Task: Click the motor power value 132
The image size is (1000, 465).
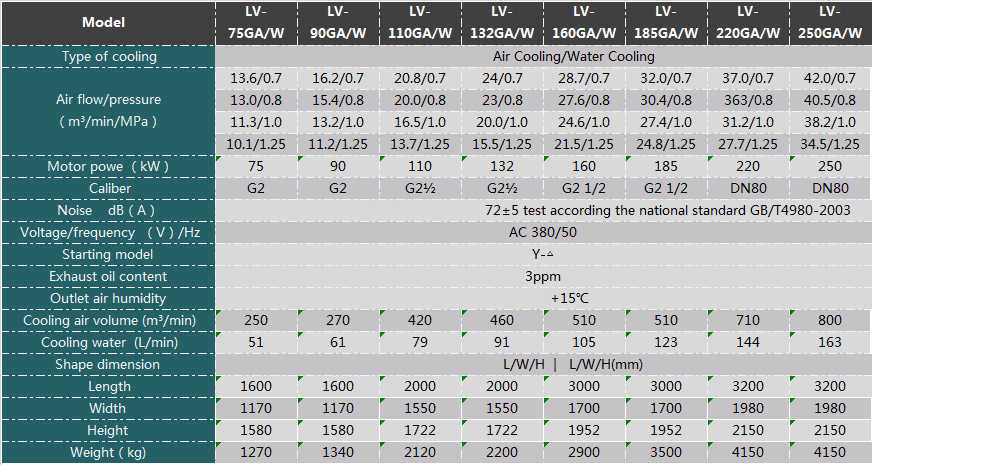Action: [x=502, y=167]
